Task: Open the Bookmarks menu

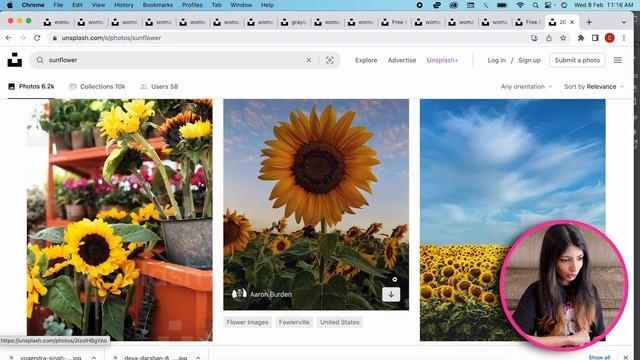Action: point(158,5)
